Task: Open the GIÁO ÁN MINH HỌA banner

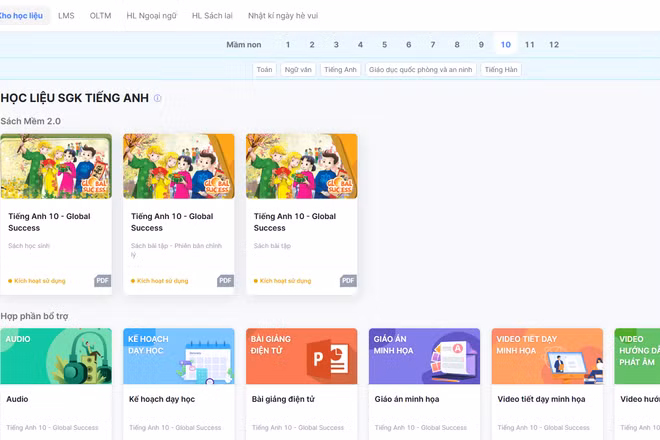Action: point(424,356)
